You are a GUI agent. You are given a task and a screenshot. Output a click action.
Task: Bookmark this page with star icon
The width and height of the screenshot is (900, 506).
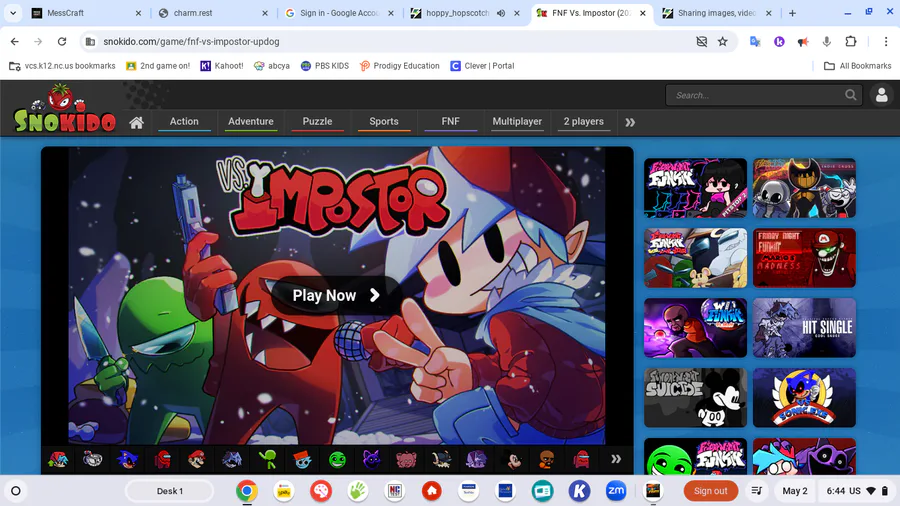(x=723, y=41)
